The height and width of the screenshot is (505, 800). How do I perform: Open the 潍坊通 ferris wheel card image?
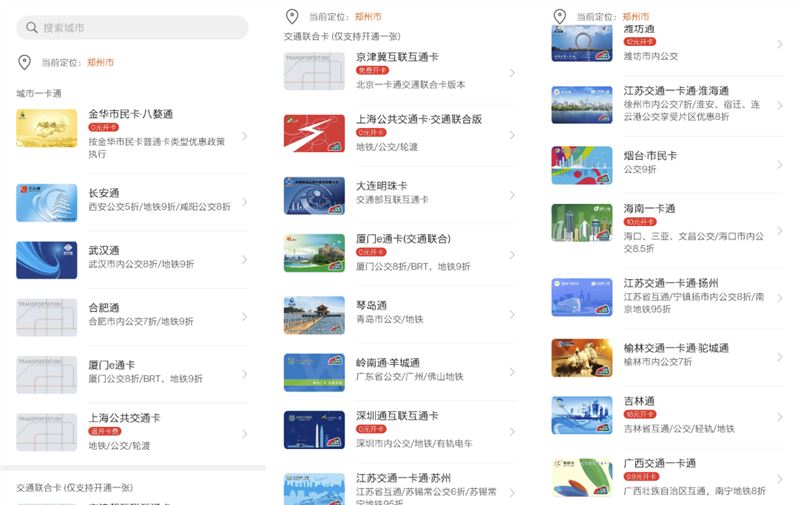click(x=582, y=44)
